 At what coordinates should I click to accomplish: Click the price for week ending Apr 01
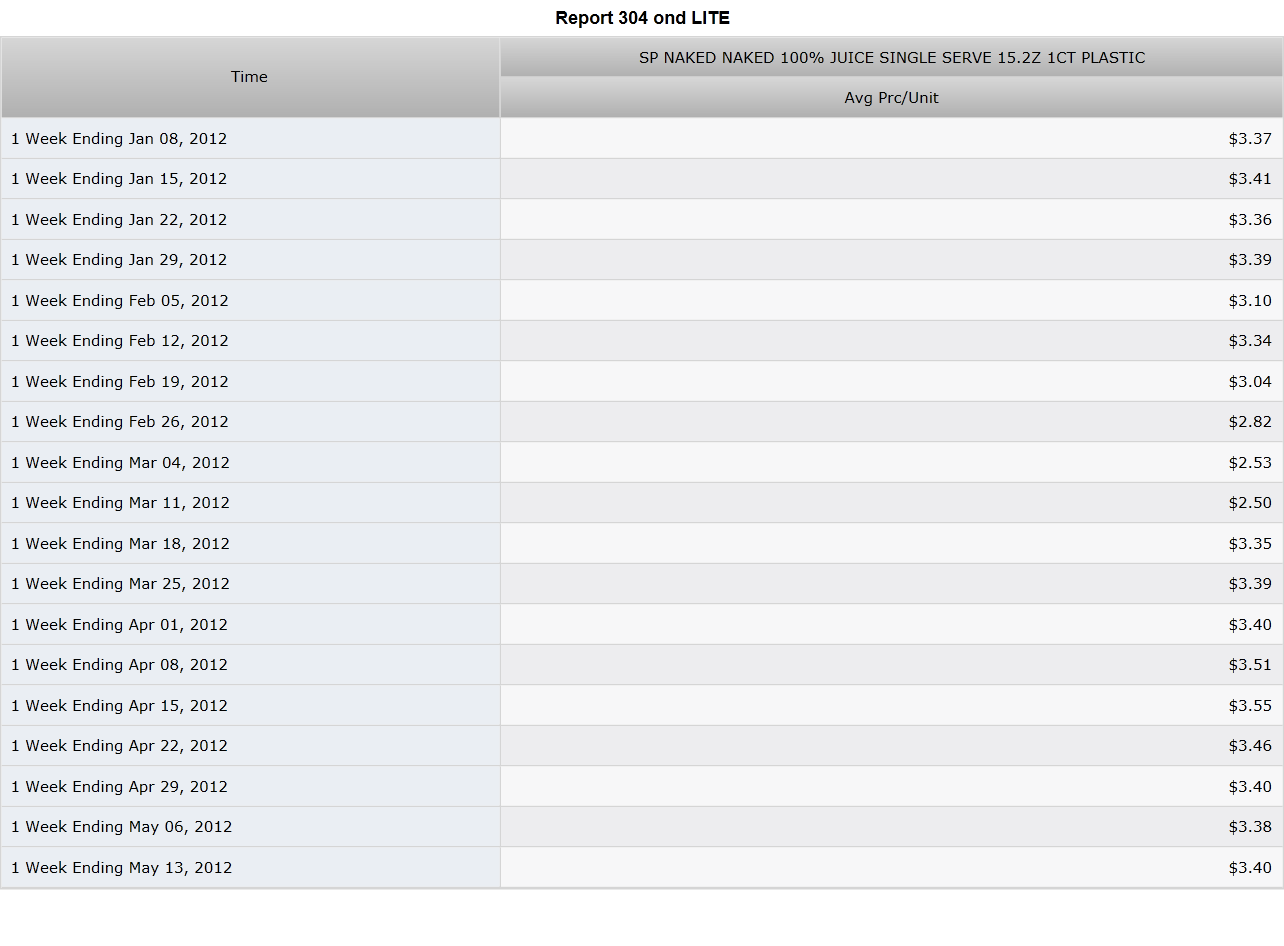pos(1250,625)
